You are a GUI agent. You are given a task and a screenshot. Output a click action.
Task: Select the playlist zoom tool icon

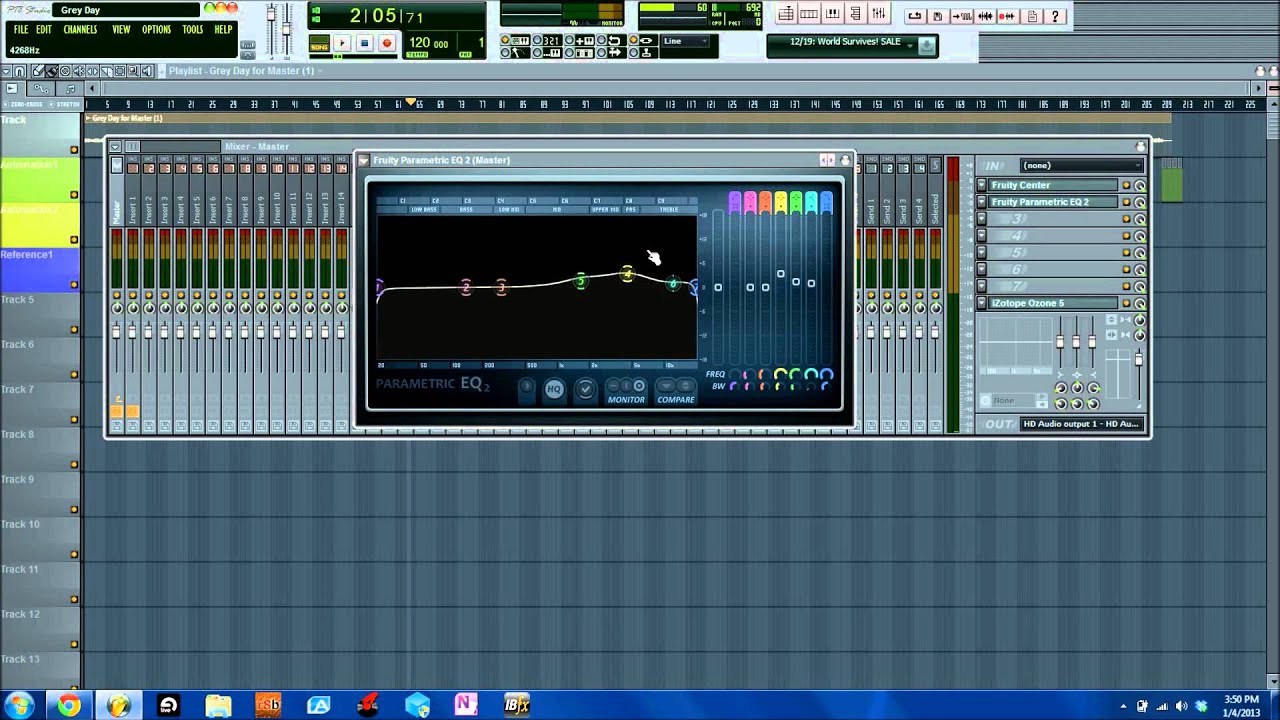[133, 71]
